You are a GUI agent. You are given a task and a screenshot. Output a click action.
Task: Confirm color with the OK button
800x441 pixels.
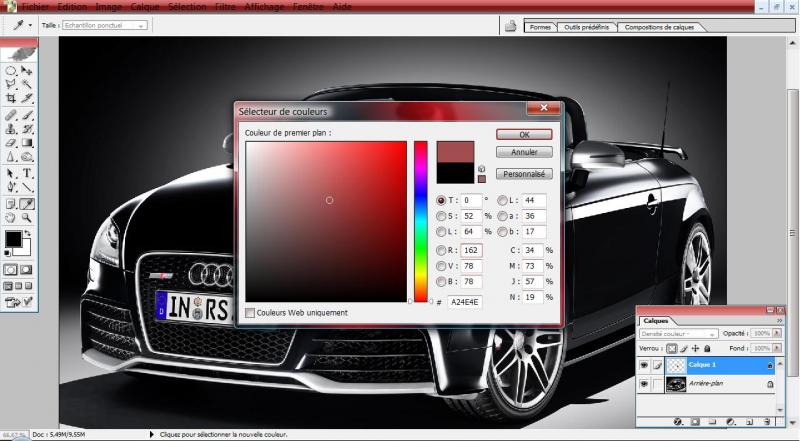point(524,135)
